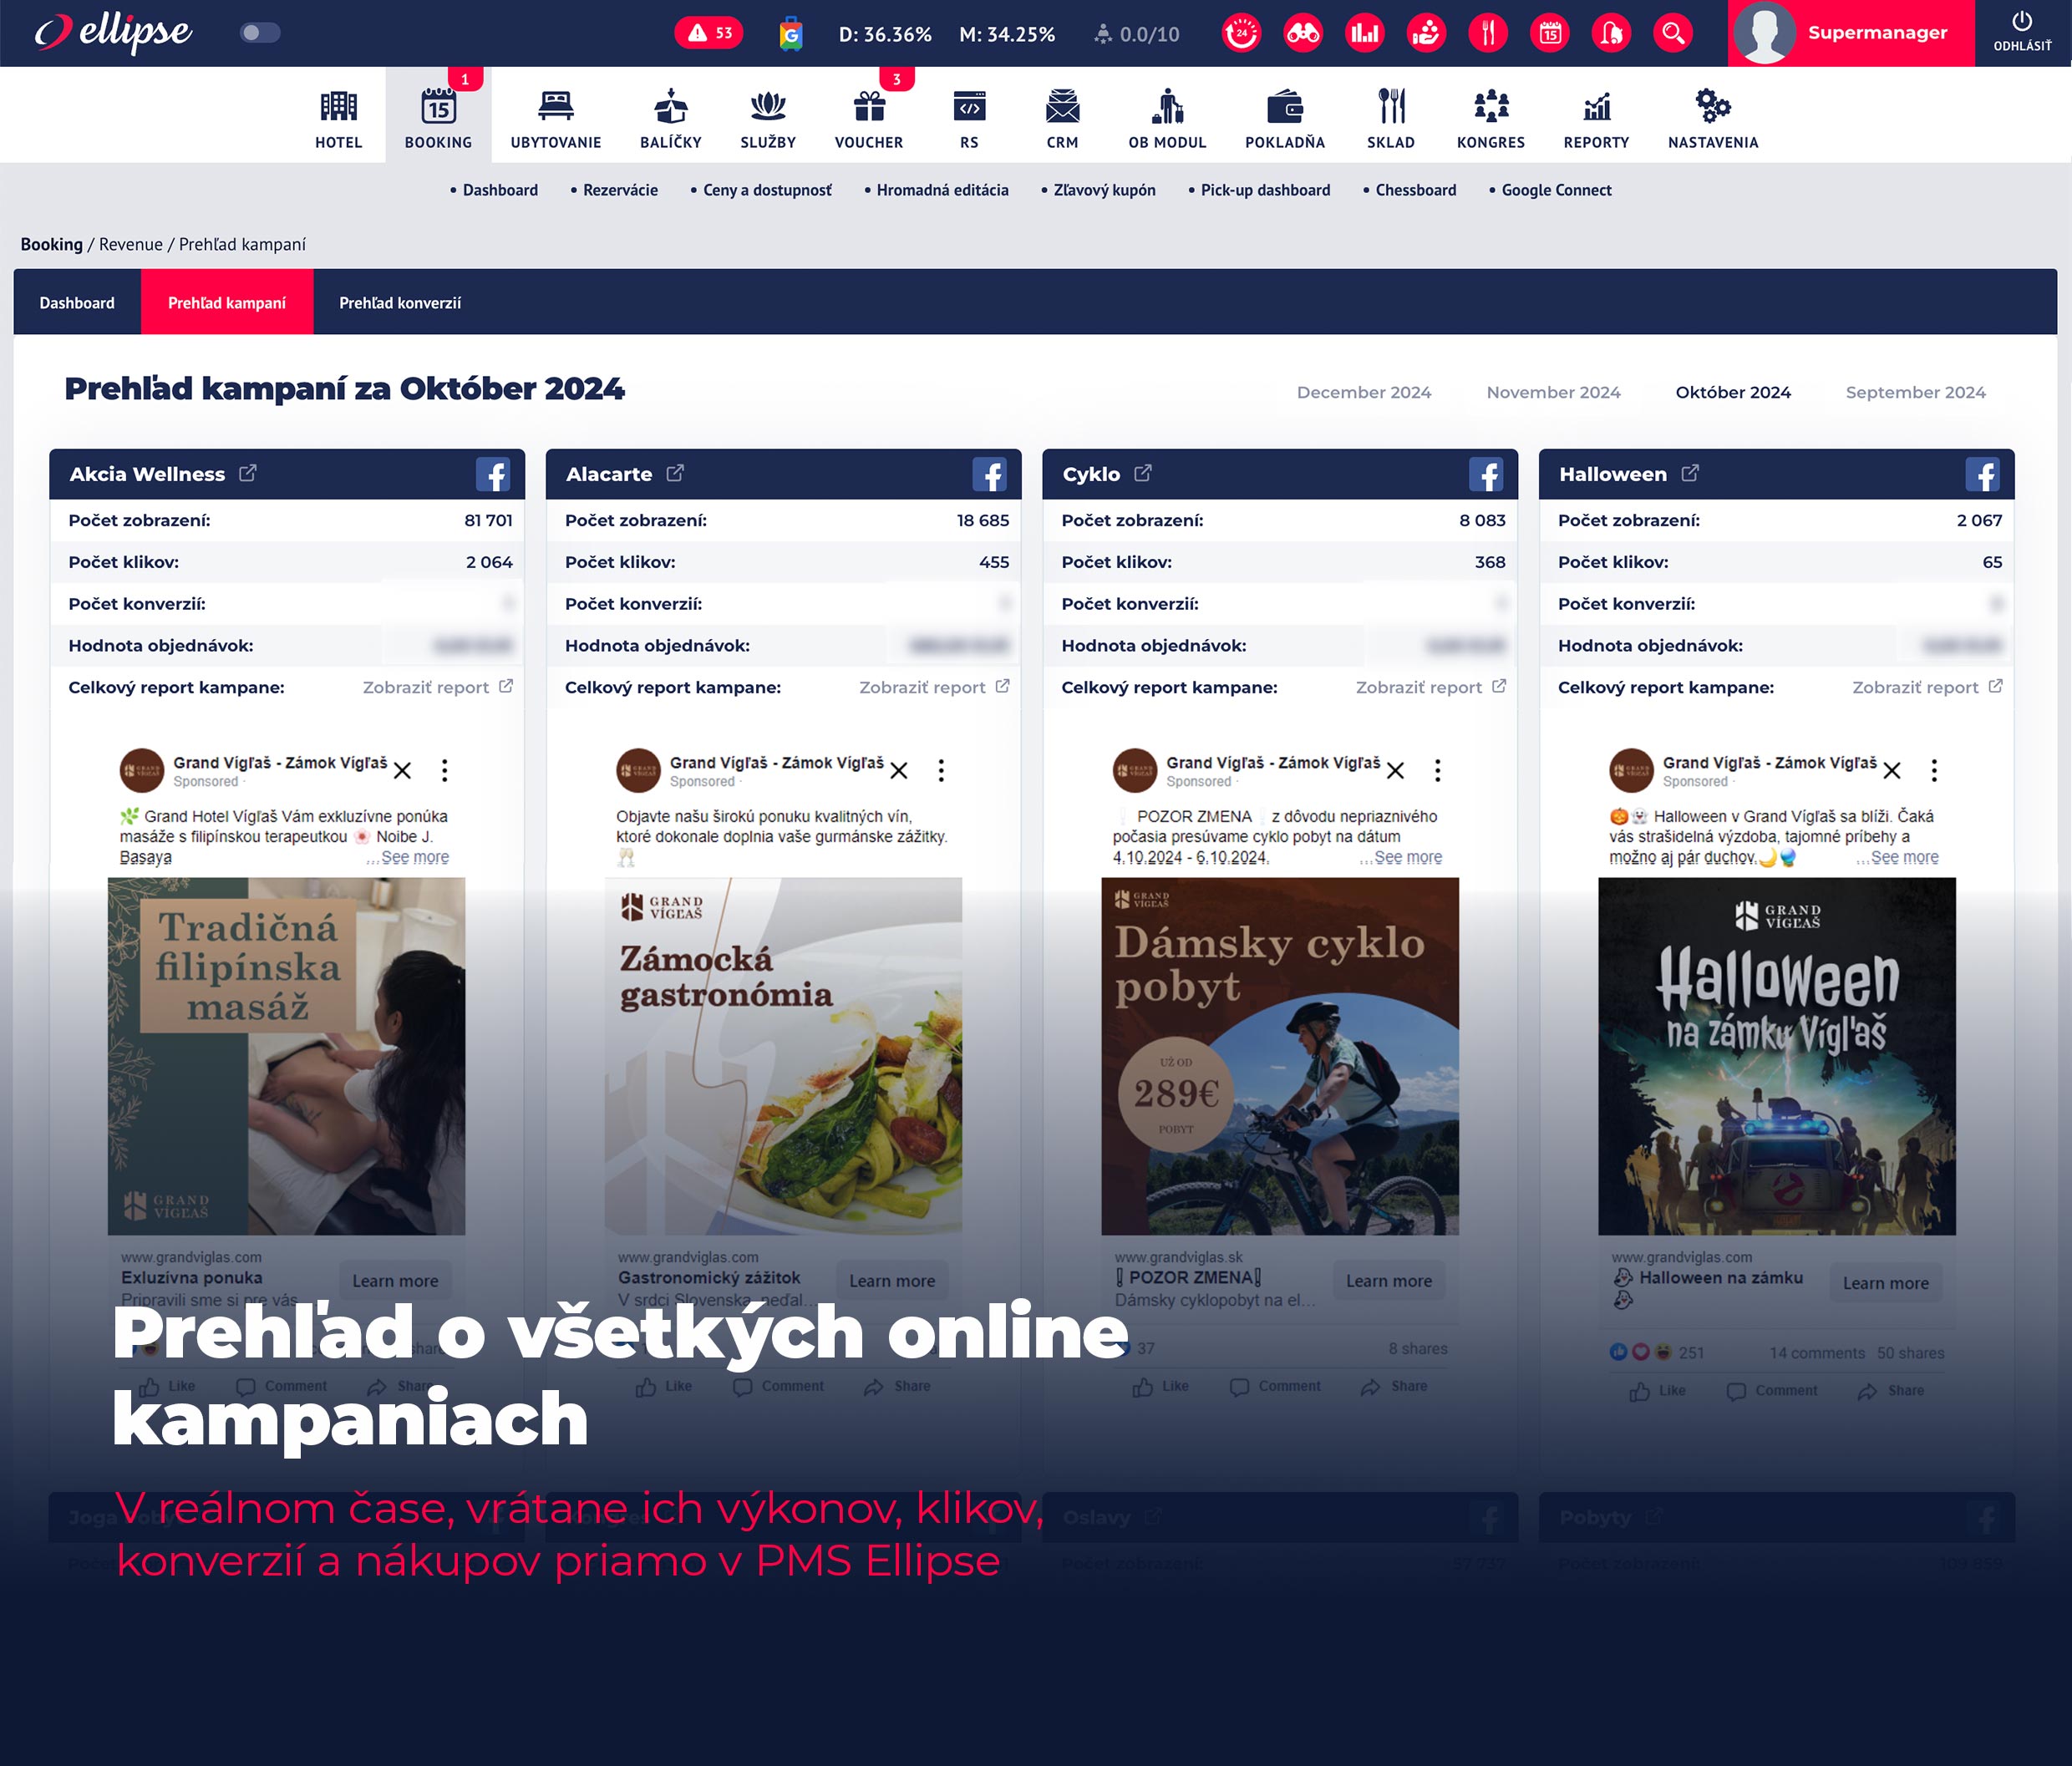Viewport: 2072px width, 1766px height.
Task: Open the Ubytovanie module
Action: (x=556, y=118)
